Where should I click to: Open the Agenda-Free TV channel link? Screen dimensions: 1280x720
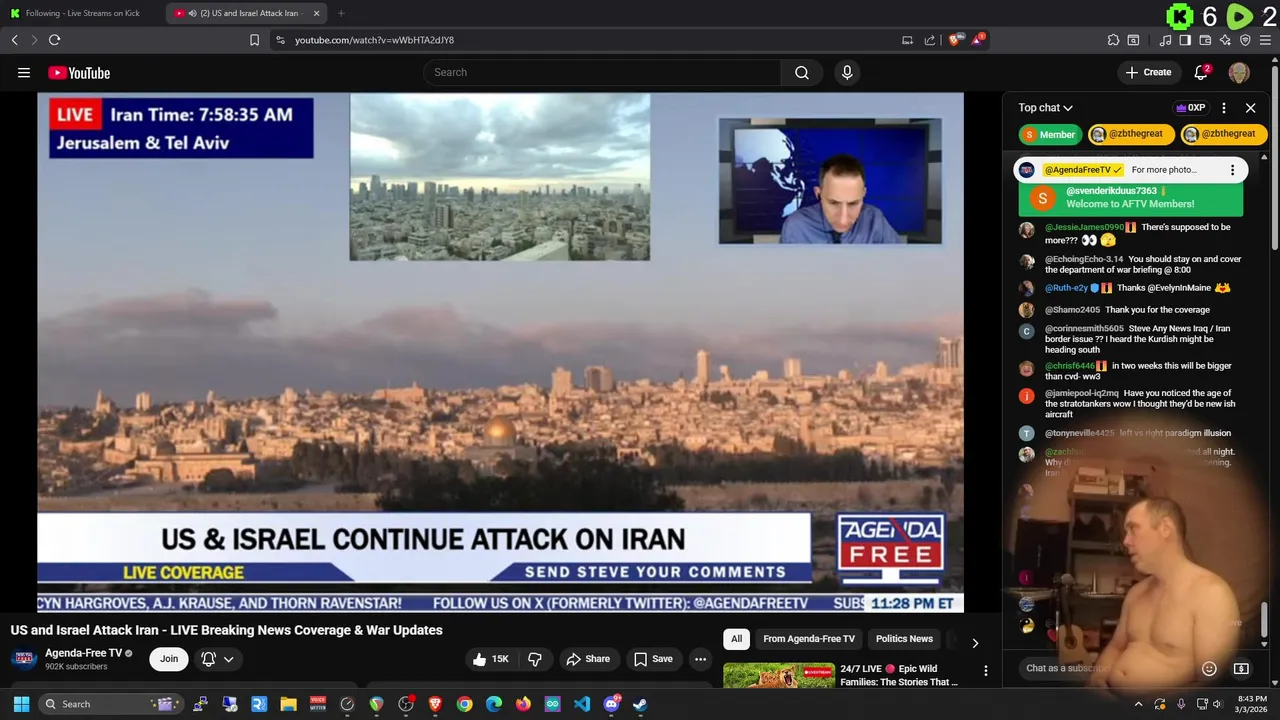[x=83, y=653]
